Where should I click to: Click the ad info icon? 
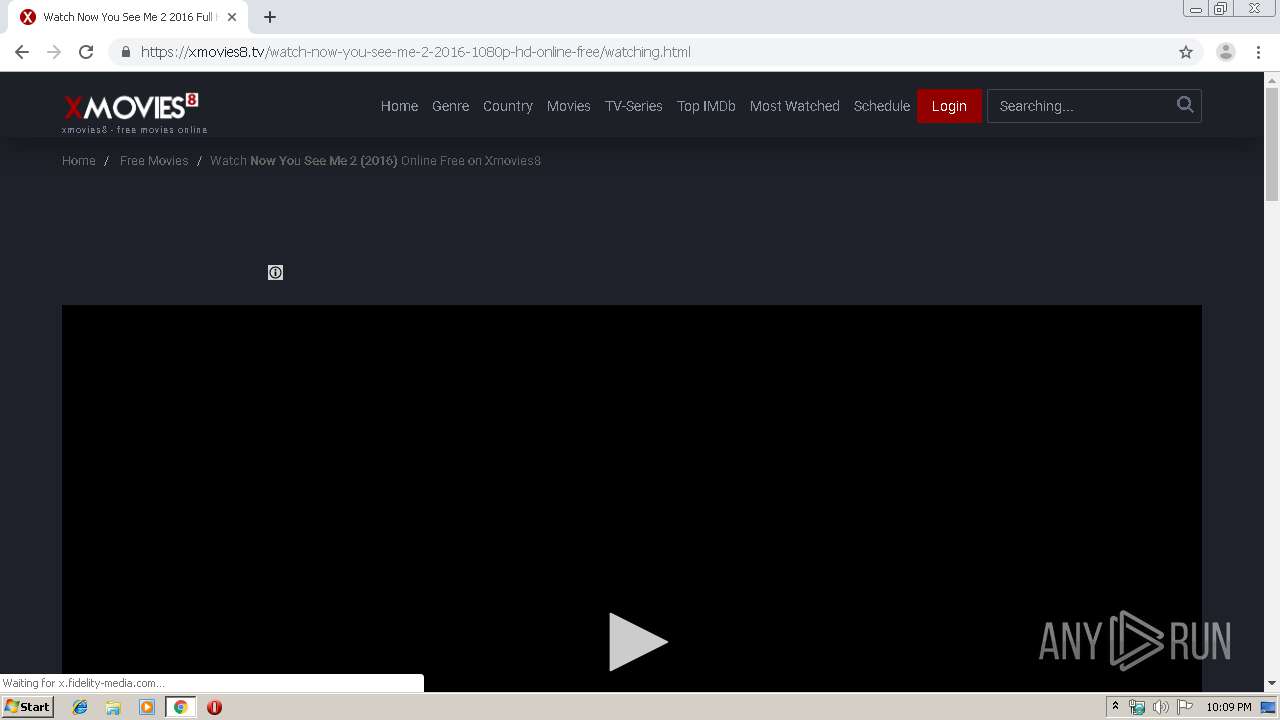[276, 272]
